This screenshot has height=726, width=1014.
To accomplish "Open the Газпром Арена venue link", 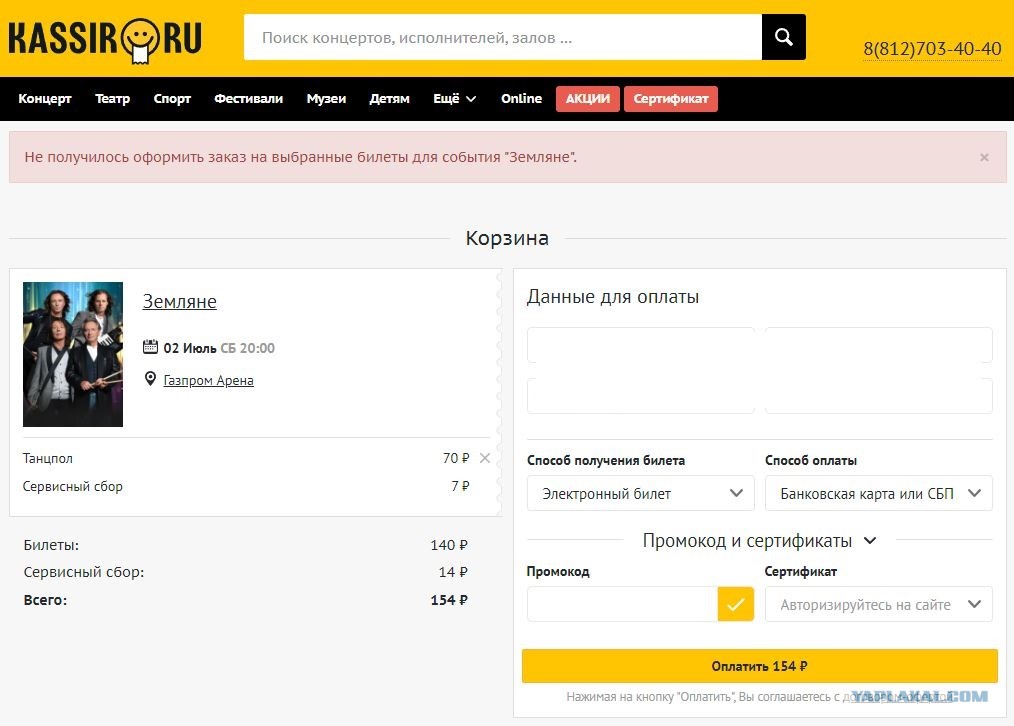I will click(x=208, y=380).
